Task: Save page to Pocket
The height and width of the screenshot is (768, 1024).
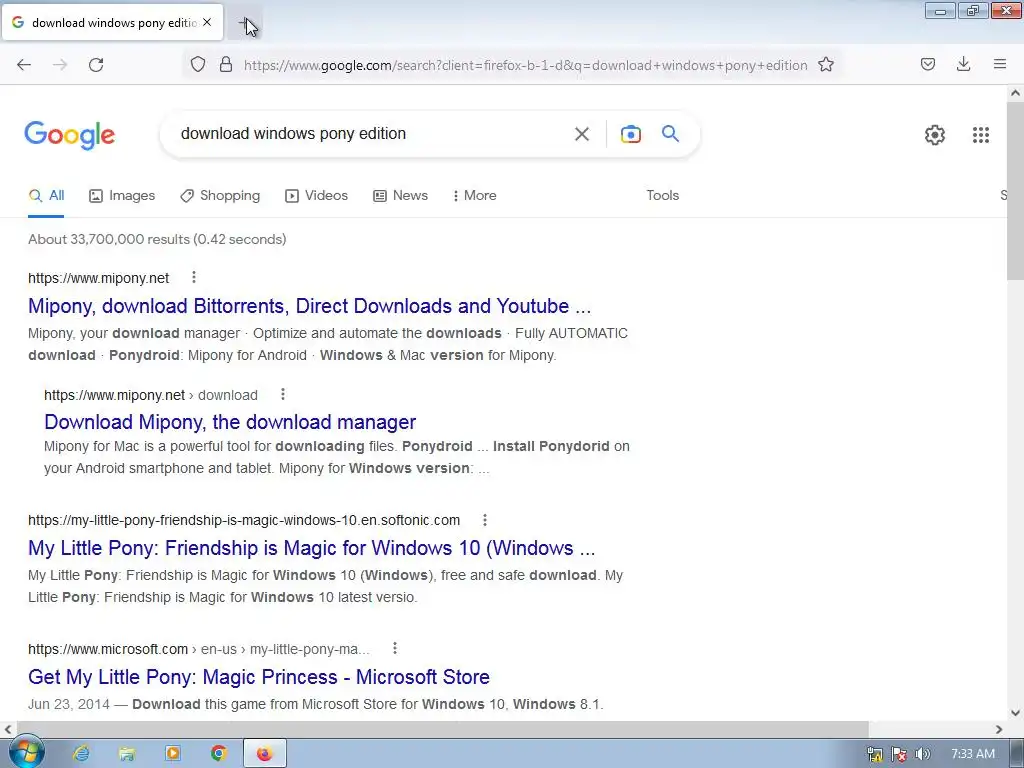Action: pos(928,65)
